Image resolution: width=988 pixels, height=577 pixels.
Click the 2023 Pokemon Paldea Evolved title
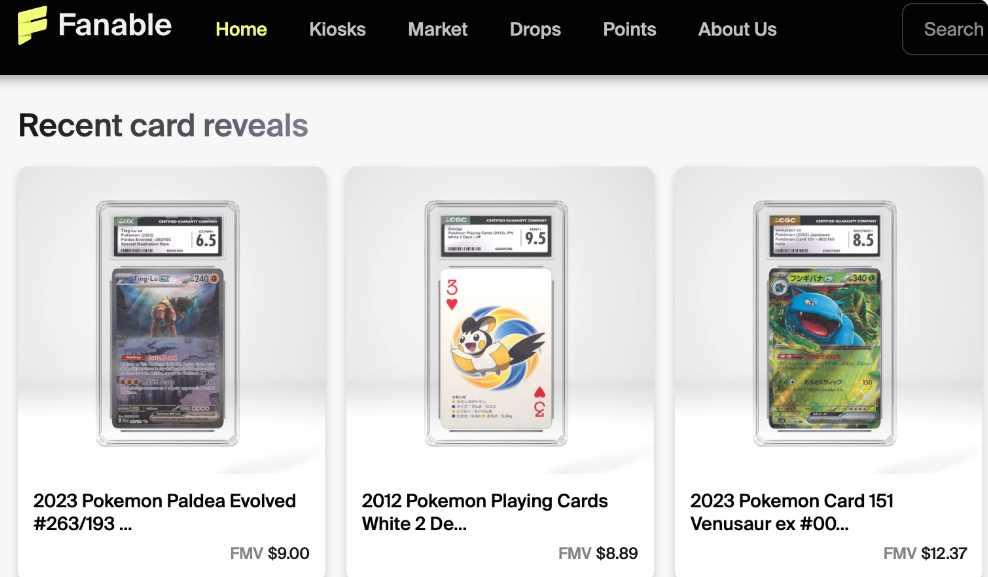click(x=164, y=512)
